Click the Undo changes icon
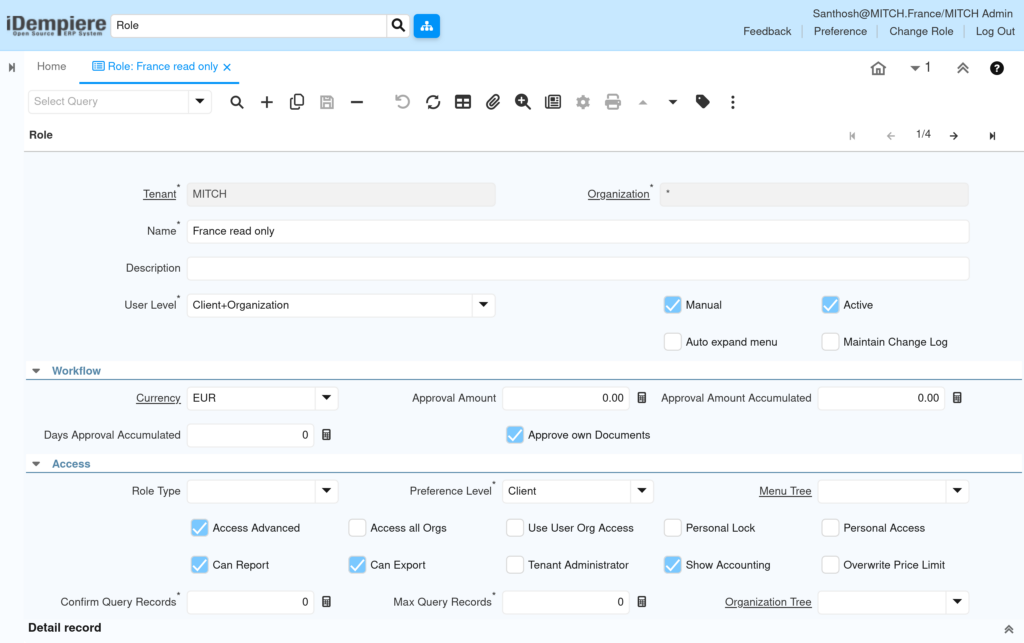This screenshot has height=643, width=1024. (402, 102)
